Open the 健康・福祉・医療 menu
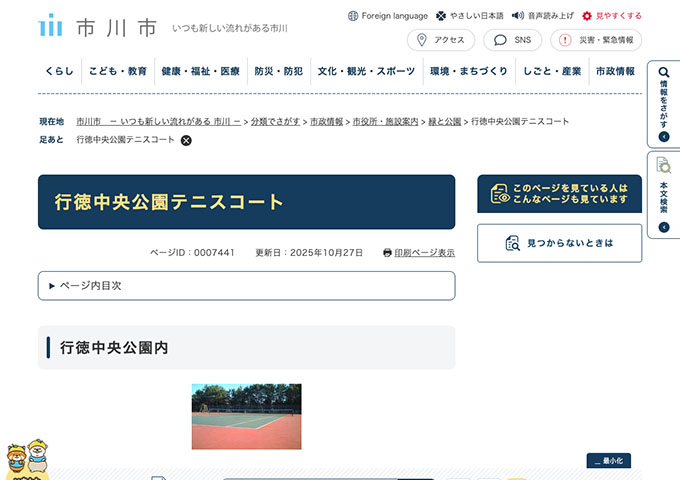The width and height of the screenshot is (680, 480). pos(201,71)
